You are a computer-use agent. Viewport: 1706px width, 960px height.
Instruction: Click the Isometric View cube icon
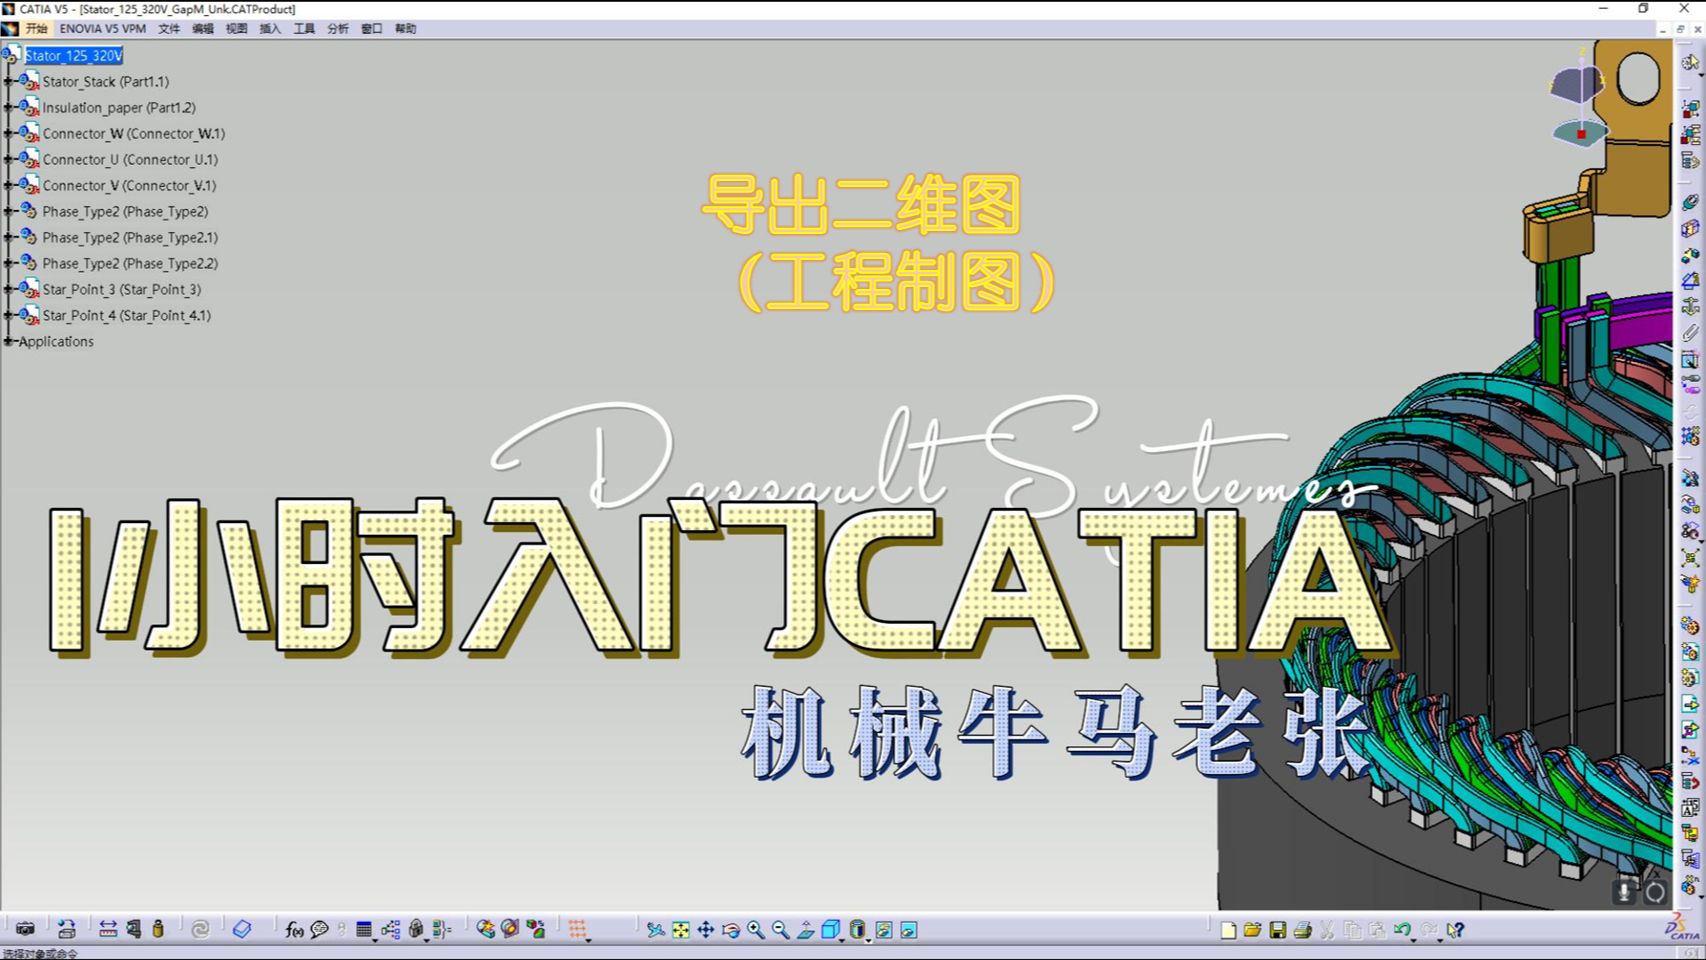click(830, 929)
